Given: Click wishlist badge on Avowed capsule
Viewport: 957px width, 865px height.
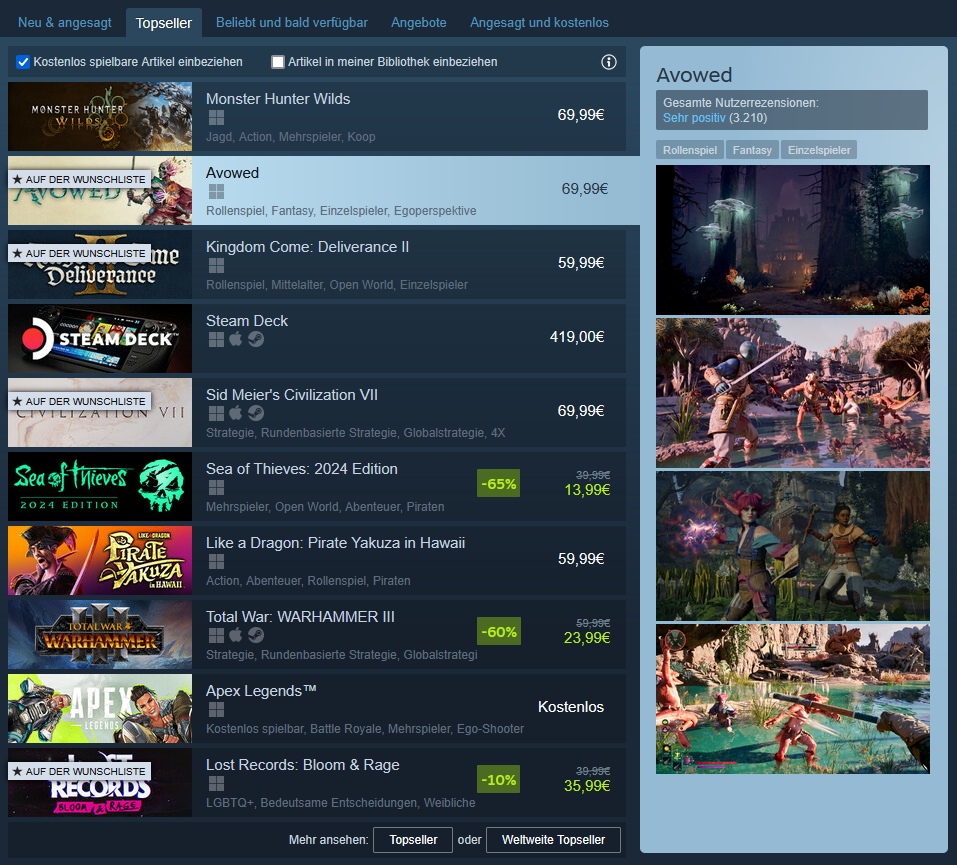Looking at the screenshot, I should pyautogui.click(x=79, y=179).
